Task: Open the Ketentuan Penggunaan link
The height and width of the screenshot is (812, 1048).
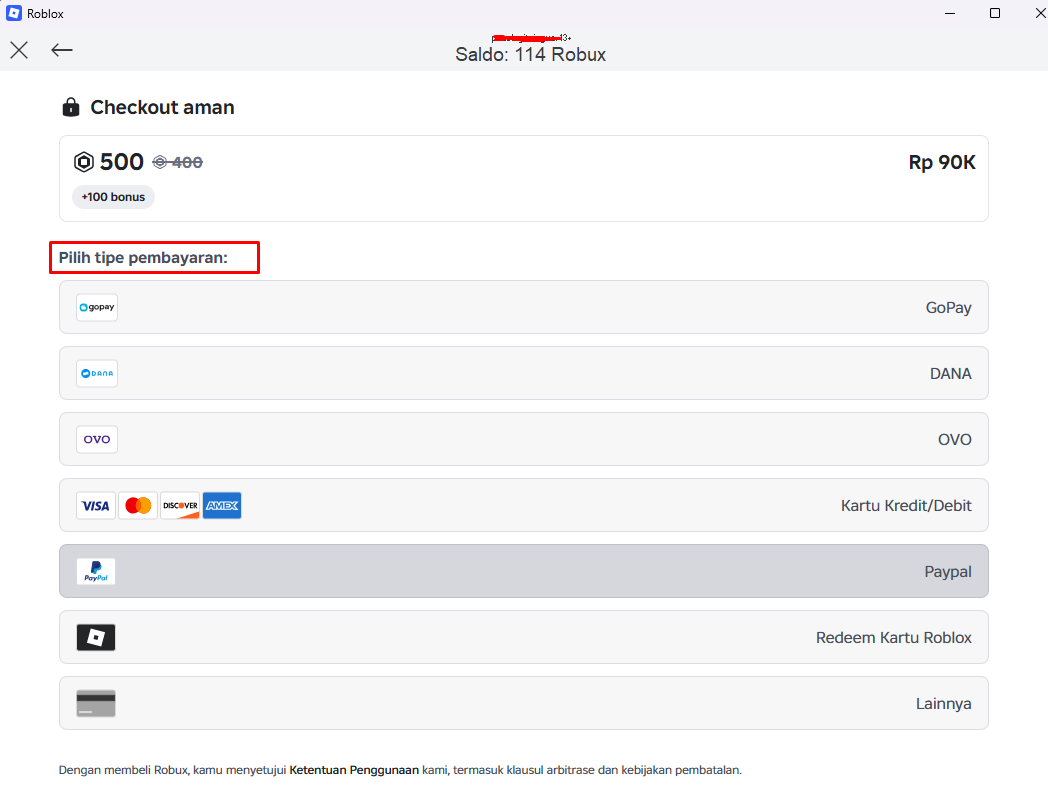Action: [x=354, y=770]
